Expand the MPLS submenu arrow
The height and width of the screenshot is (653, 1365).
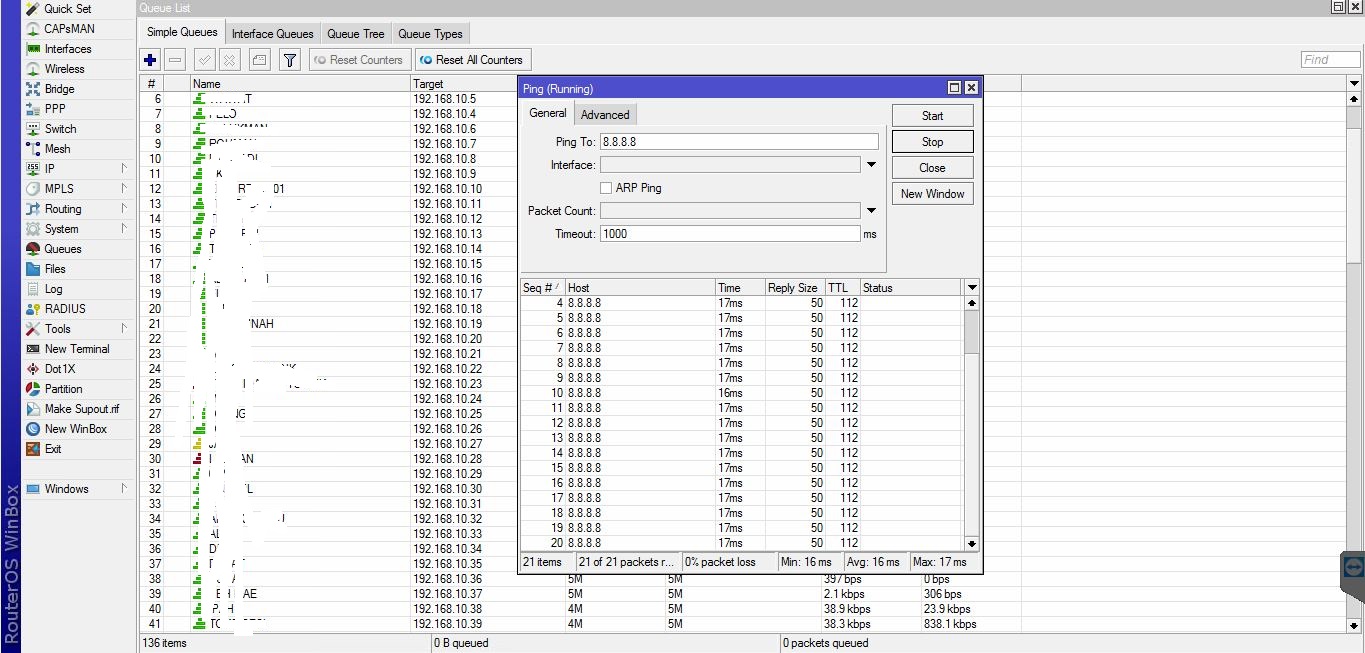click(125, 189)
